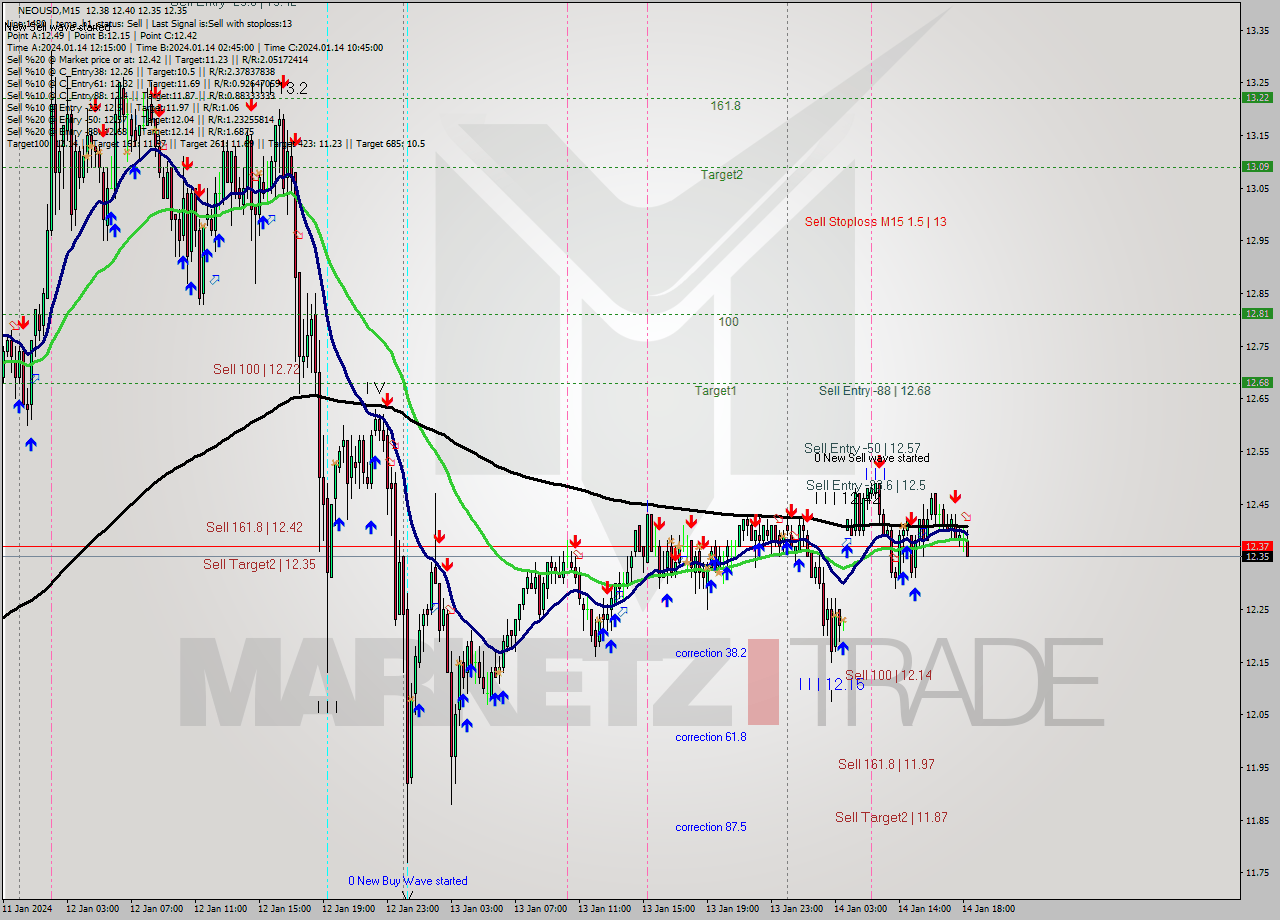Select the 'Sell Stoploss M15 1.5 | 13' label

875,222
